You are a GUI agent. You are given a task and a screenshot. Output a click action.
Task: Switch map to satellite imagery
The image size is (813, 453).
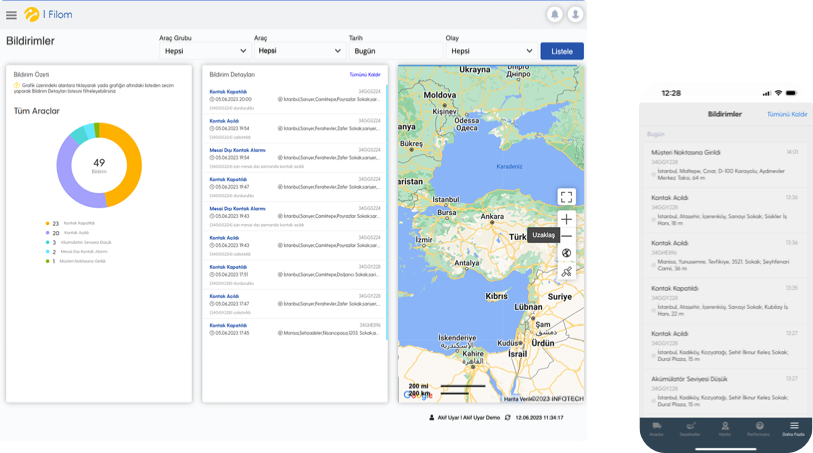(567, 271)
